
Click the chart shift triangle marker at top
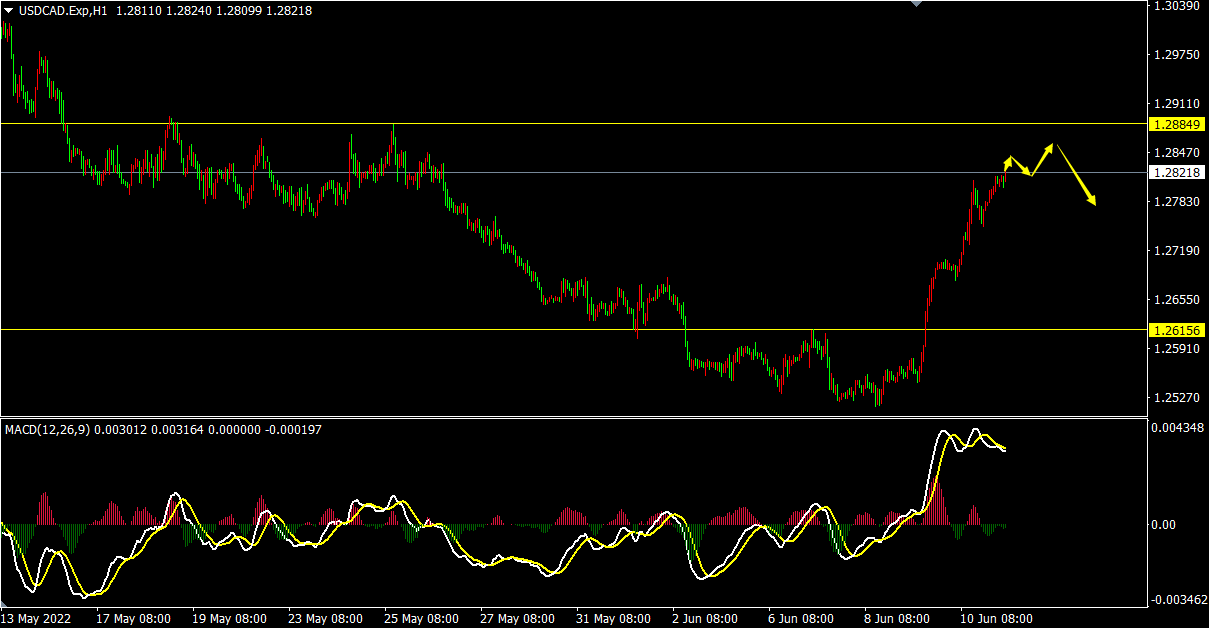click(x=917, y=4)
